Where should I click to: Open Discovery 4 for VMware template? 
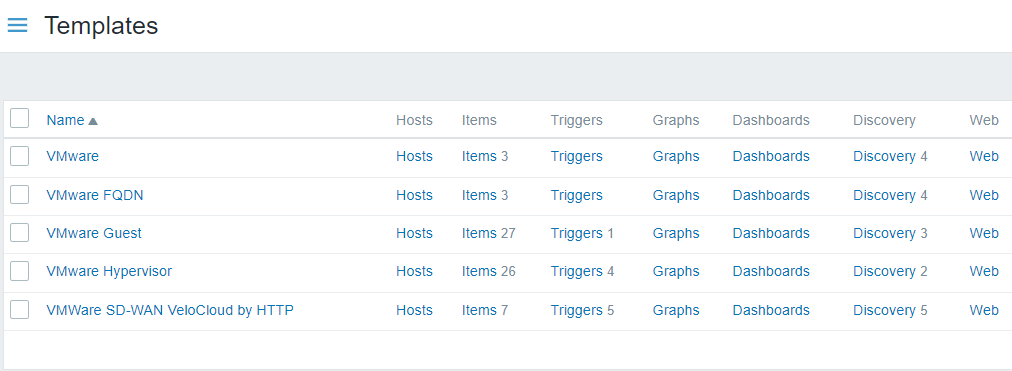[x=884, y=156]
